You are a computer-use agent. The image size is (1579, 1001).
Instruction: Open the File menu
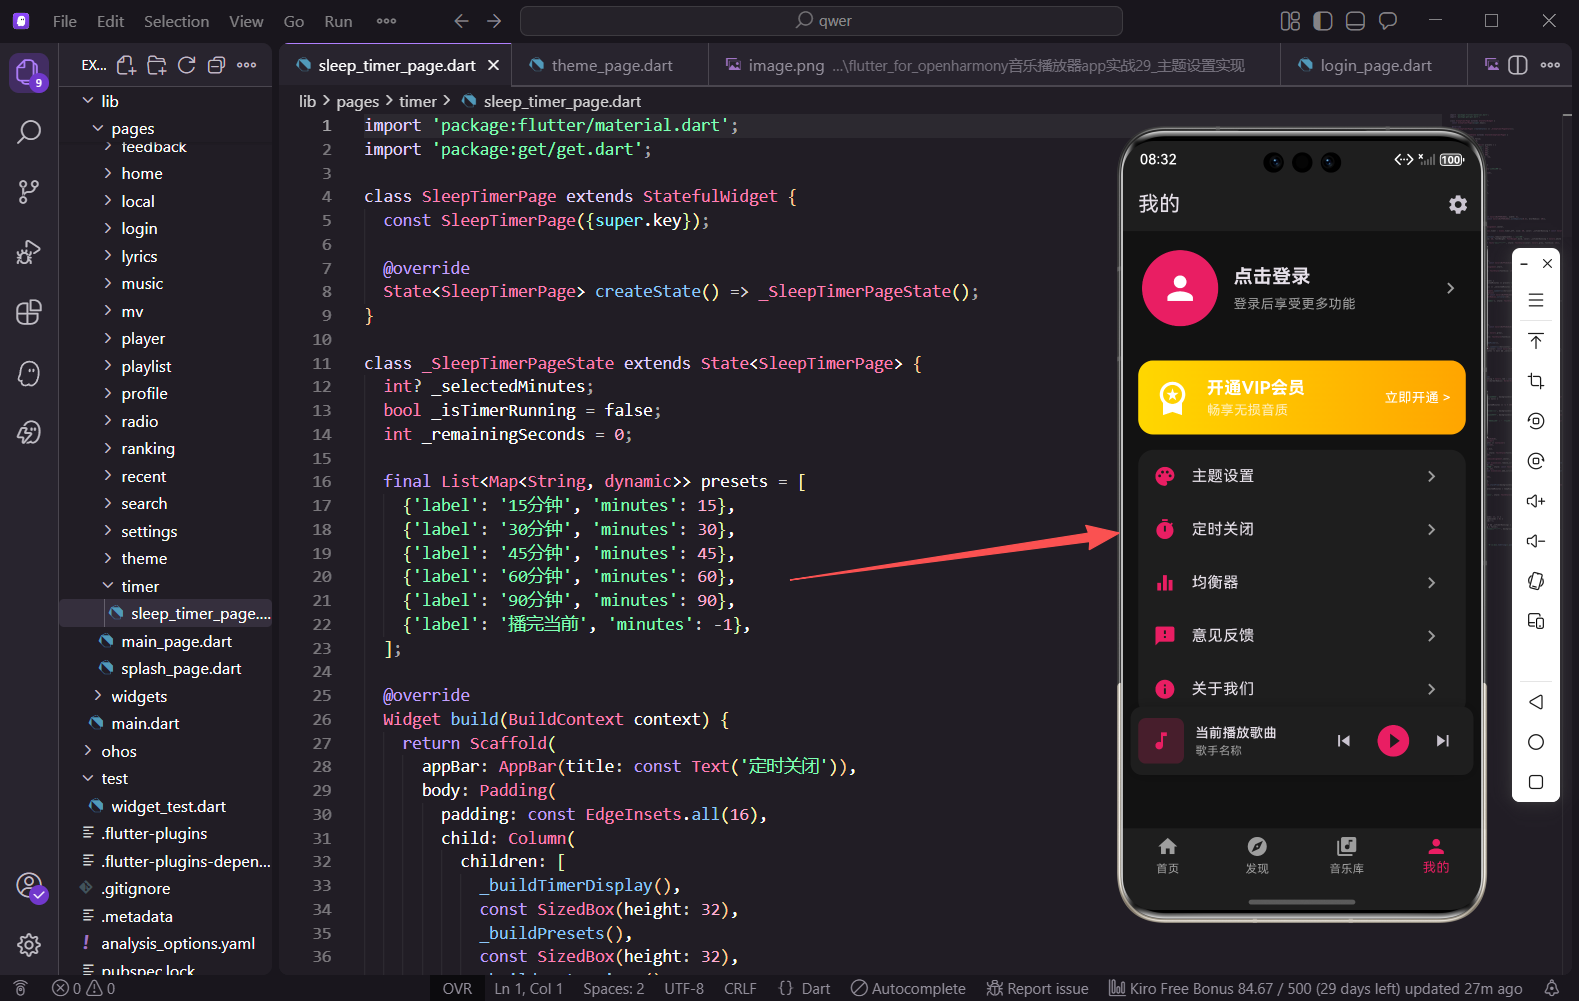pyautogui.click(x=65, y=21)
